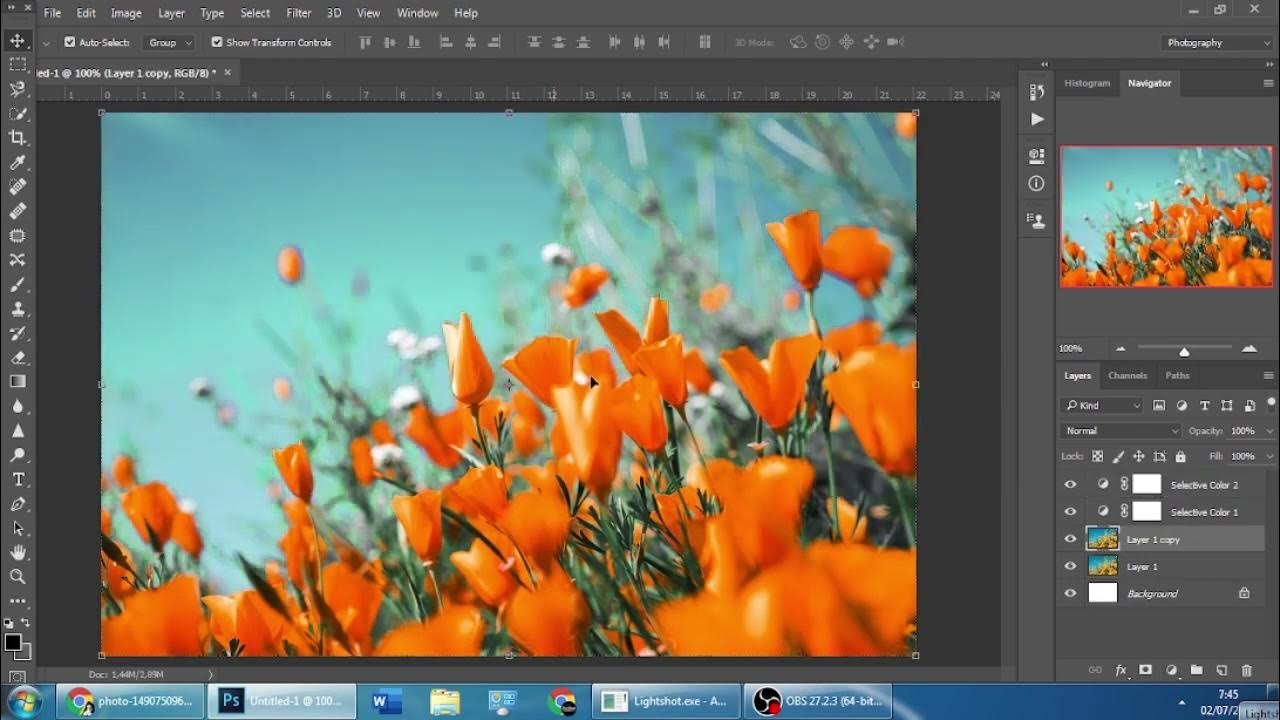The height and width of the screenshot is (720, 1280).
Task: Open the Photography workspace dropdown
Action: pyautogui.click(x=1218, y=42)
